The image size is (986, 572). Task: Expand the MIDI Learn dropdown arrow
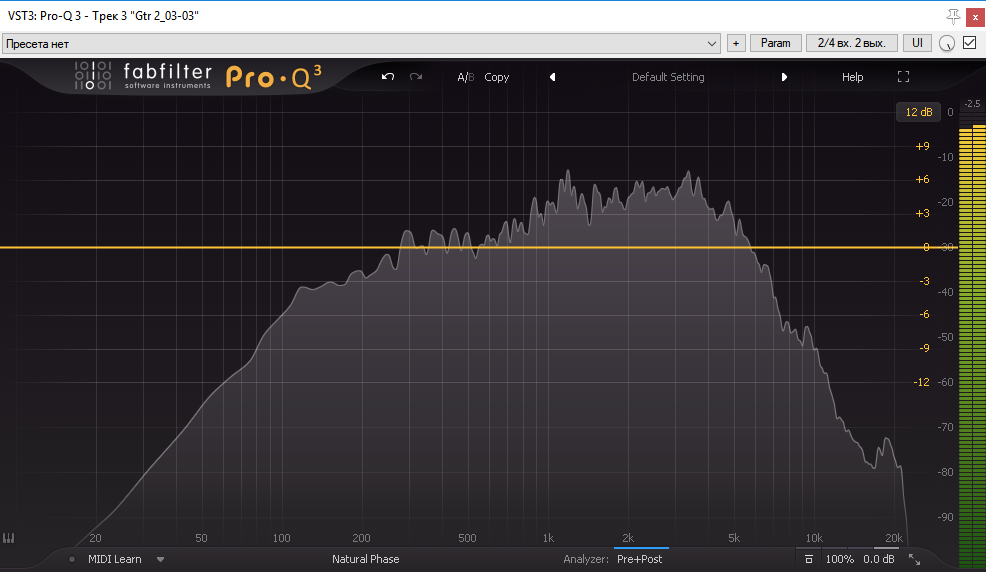160,559
